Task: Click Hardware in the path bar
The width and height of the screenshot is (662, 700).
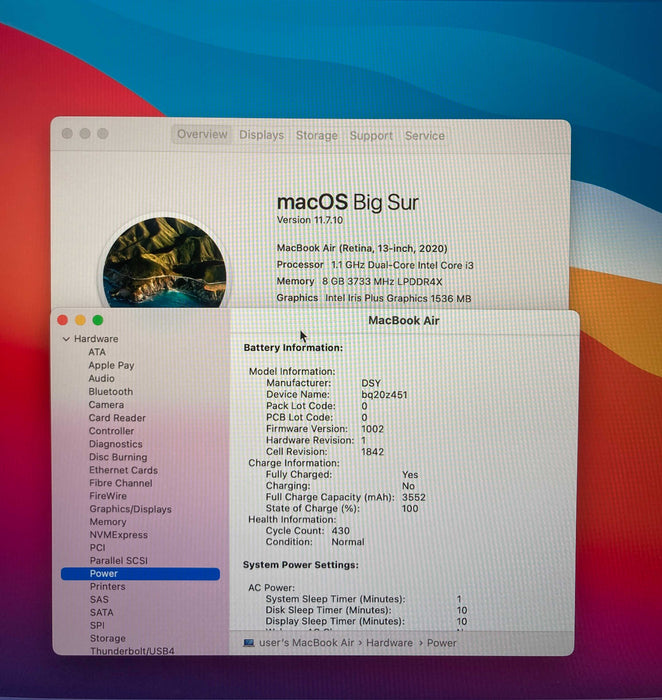Action: [x=389, y=643]
